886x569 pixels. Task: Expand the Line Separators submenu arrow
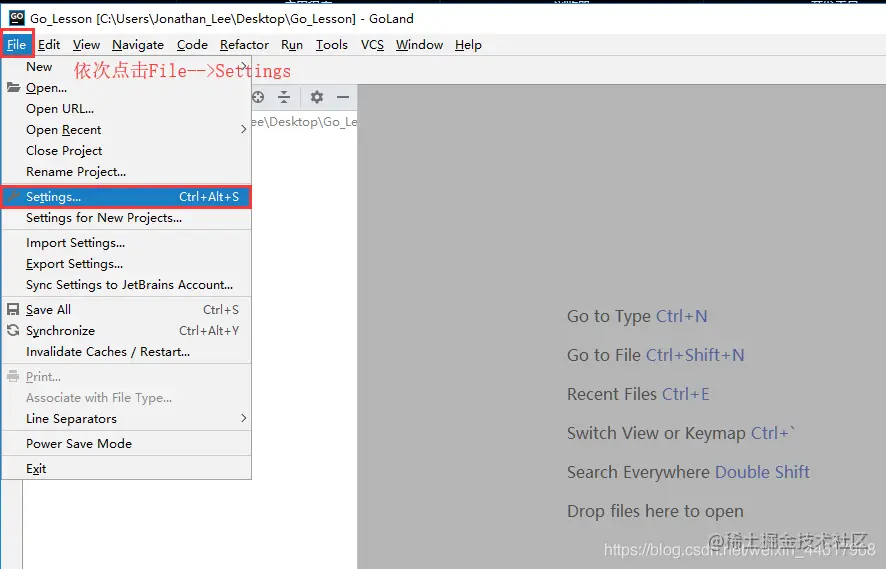[x=244, y=418]
